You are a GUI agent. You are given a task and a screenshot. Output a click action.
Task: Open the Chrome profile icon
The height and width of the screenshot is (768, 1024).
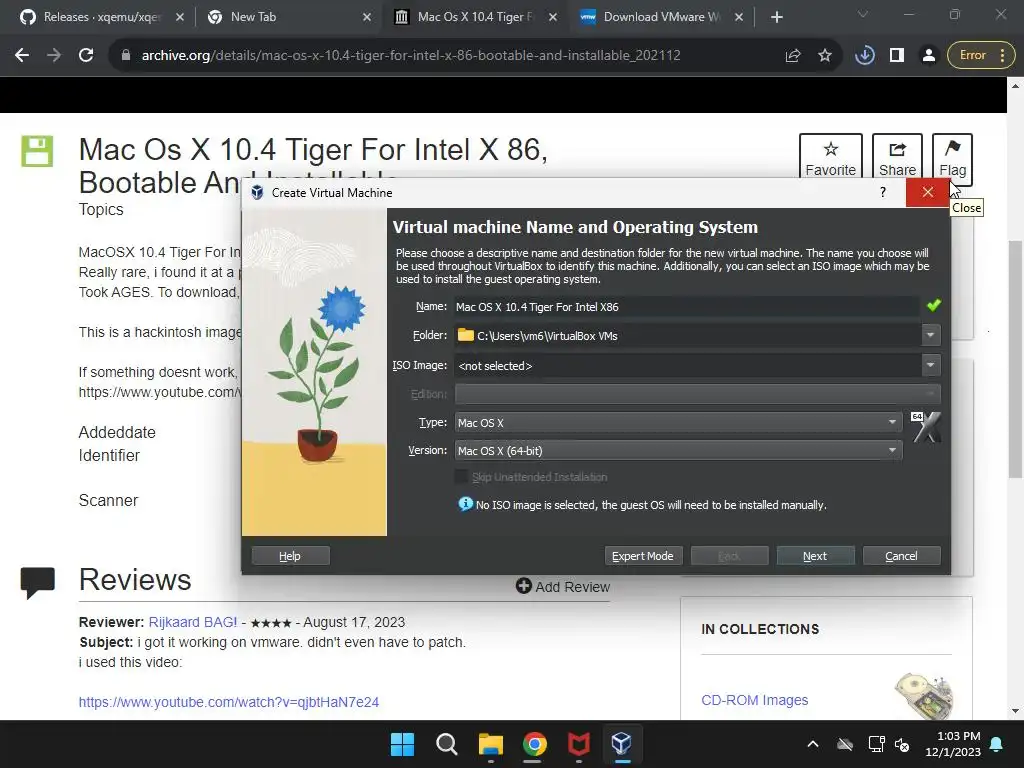tap(928, 56)
